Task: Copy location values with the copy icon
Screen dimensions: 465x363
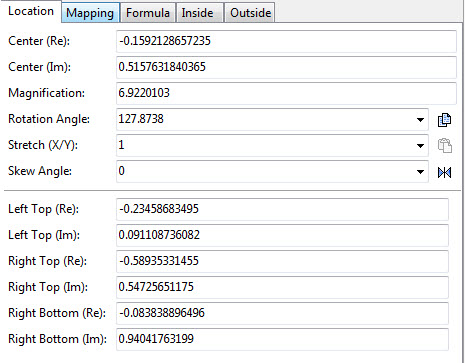Action: tap(444, 120)
